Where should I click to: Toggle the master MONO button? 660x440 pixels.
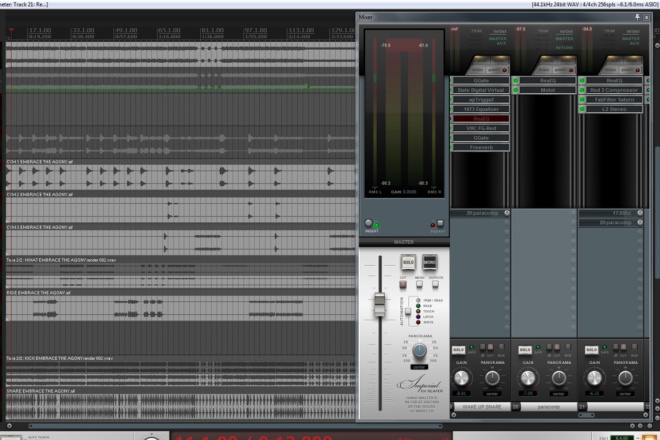click(429, 262)
